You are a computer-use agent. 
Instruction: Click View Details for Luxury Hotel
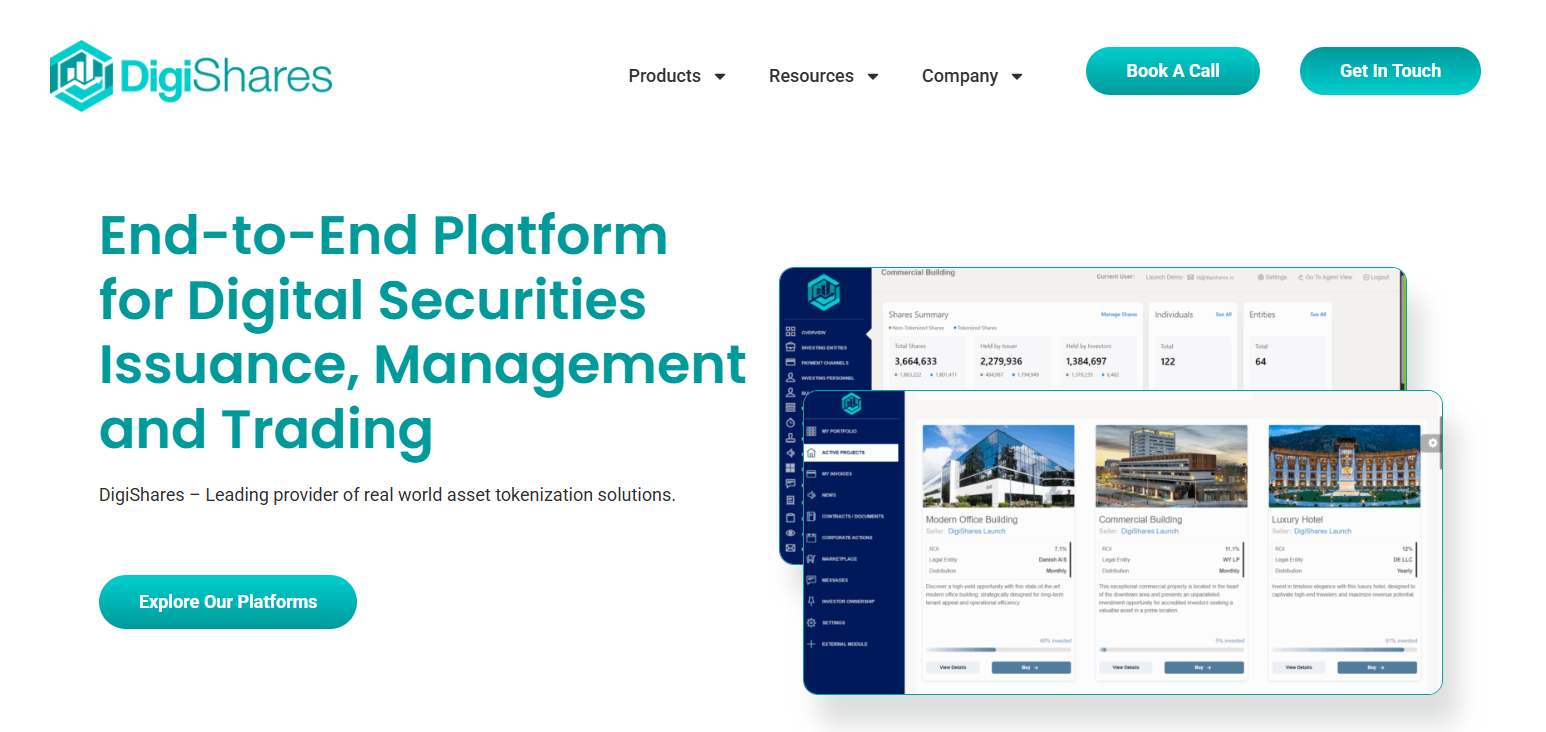tap(1298, 667)
